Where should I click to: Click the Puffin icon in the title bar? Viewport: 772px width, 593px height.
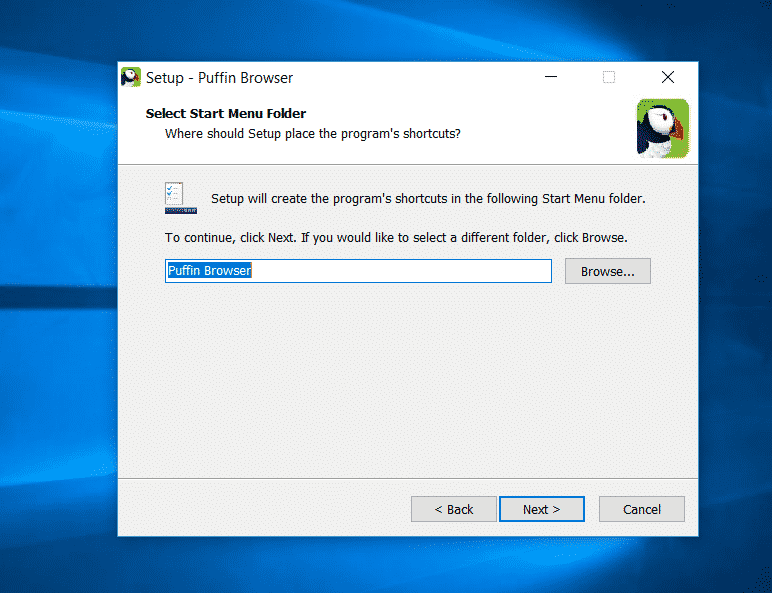point(131,78)
